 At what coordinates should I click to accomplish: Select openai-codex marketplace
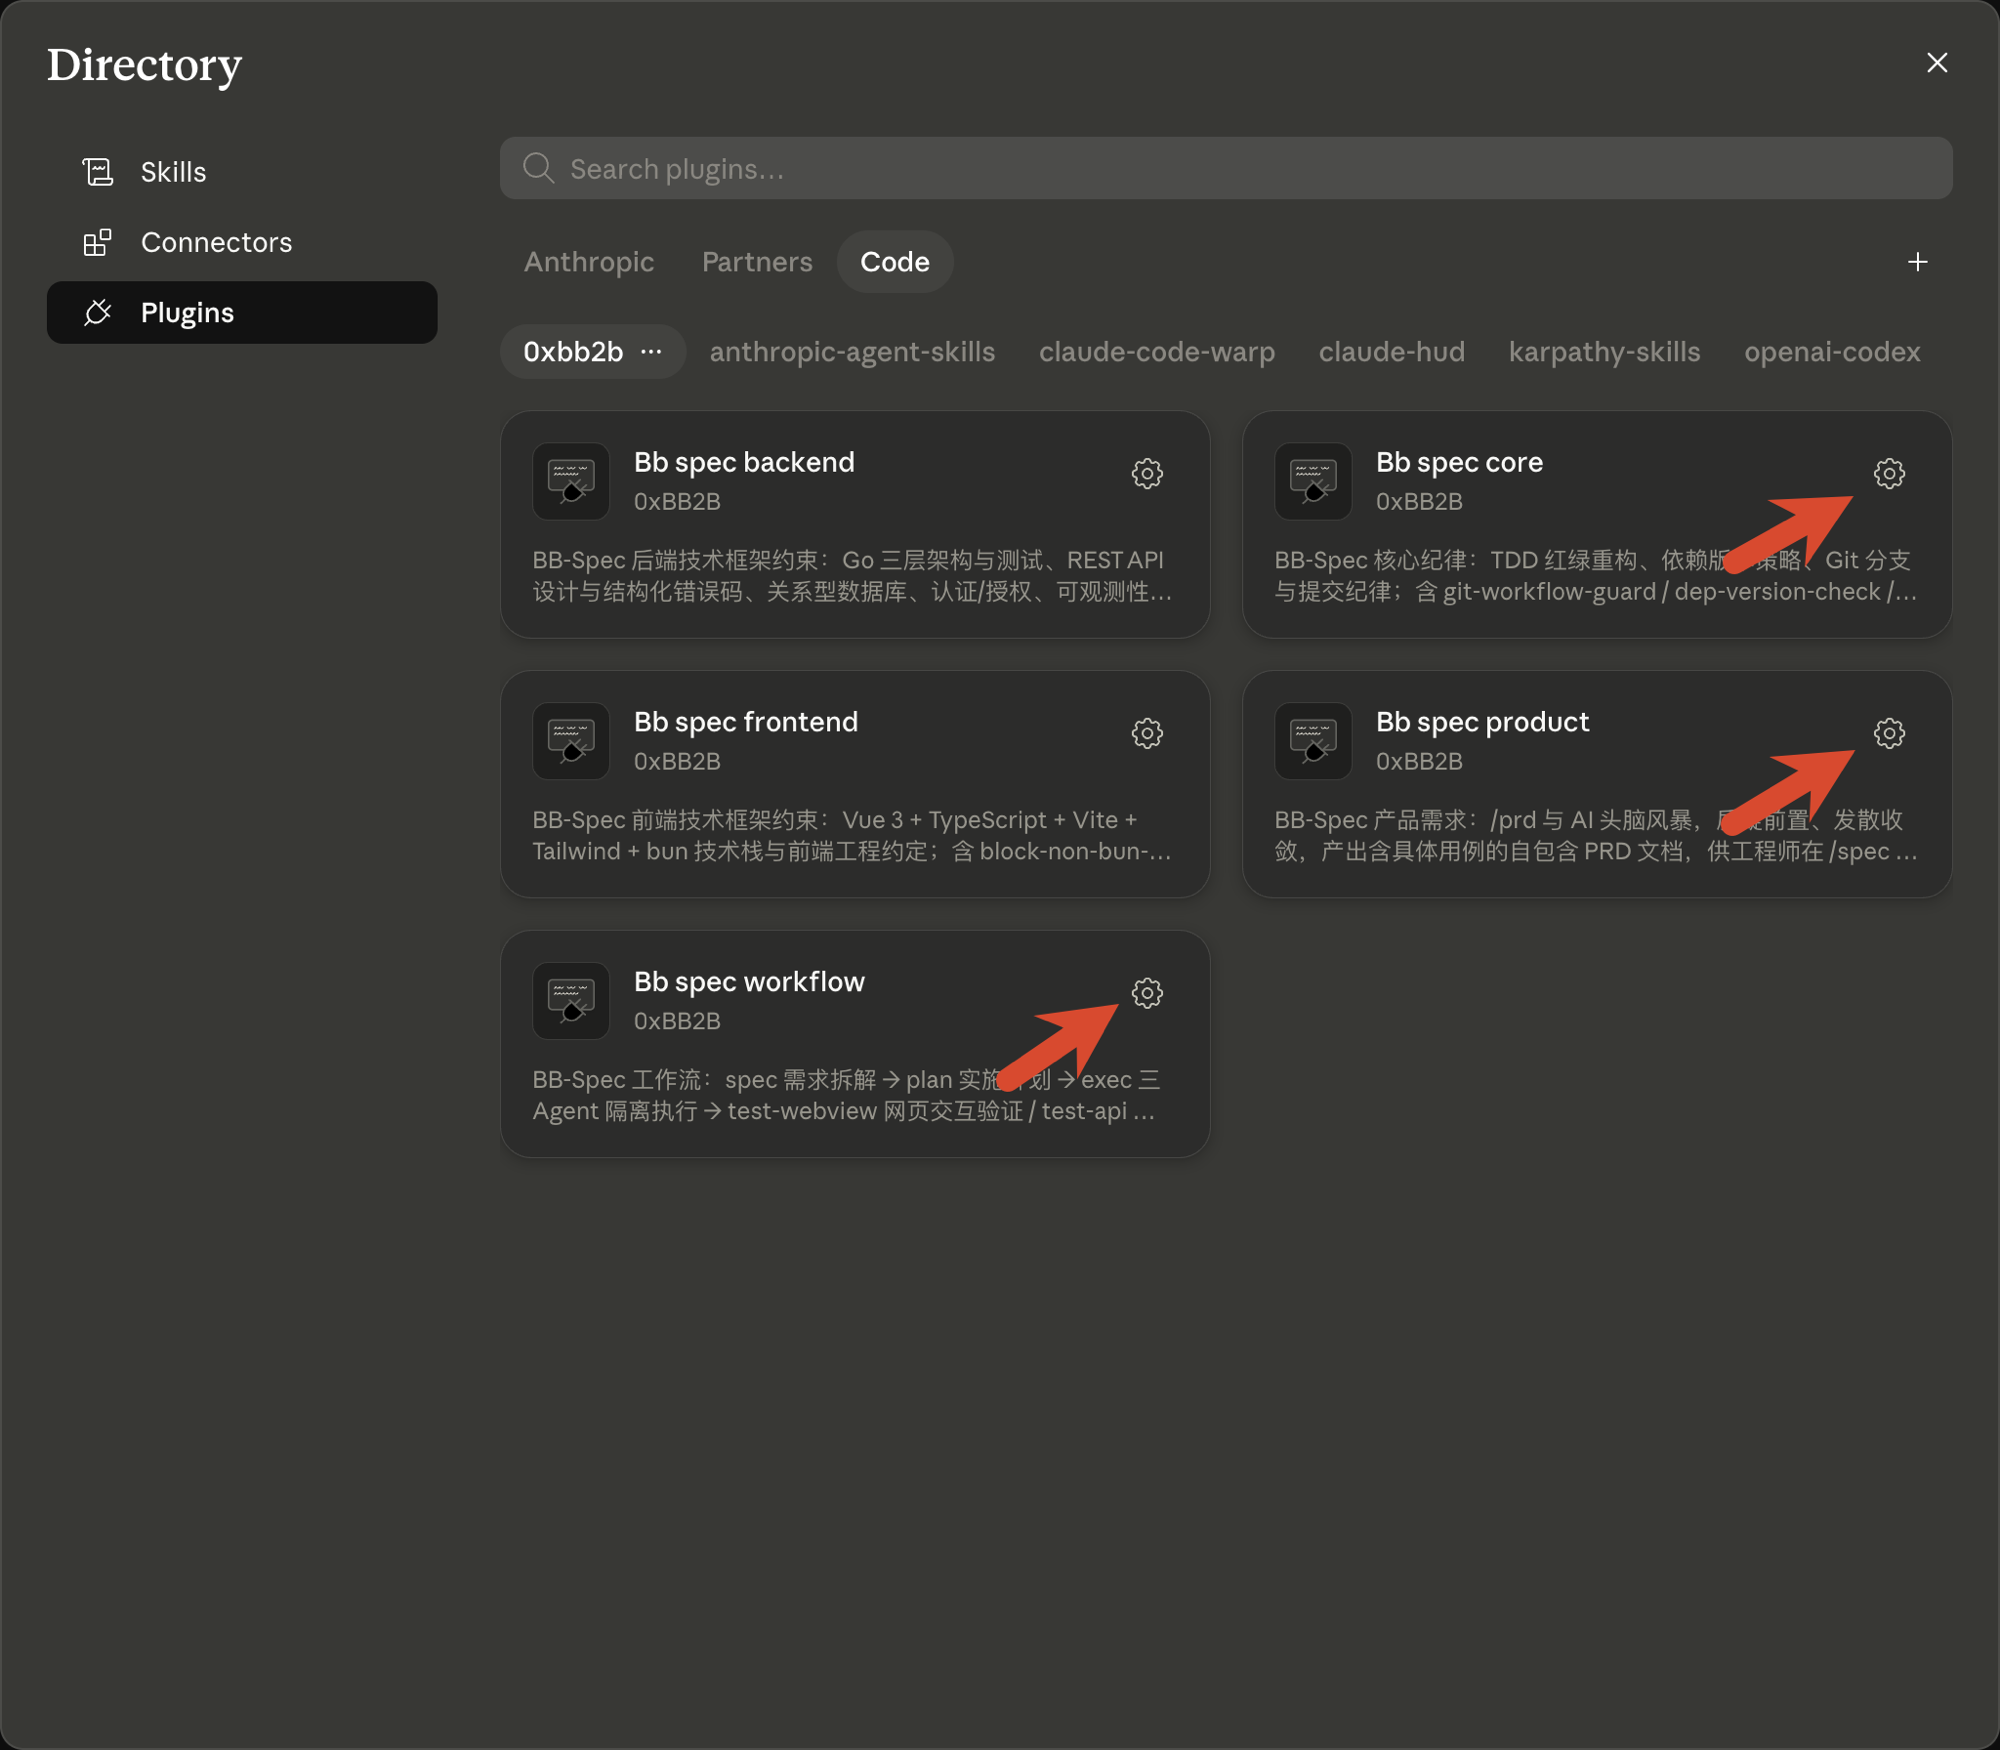[1832, 352]
